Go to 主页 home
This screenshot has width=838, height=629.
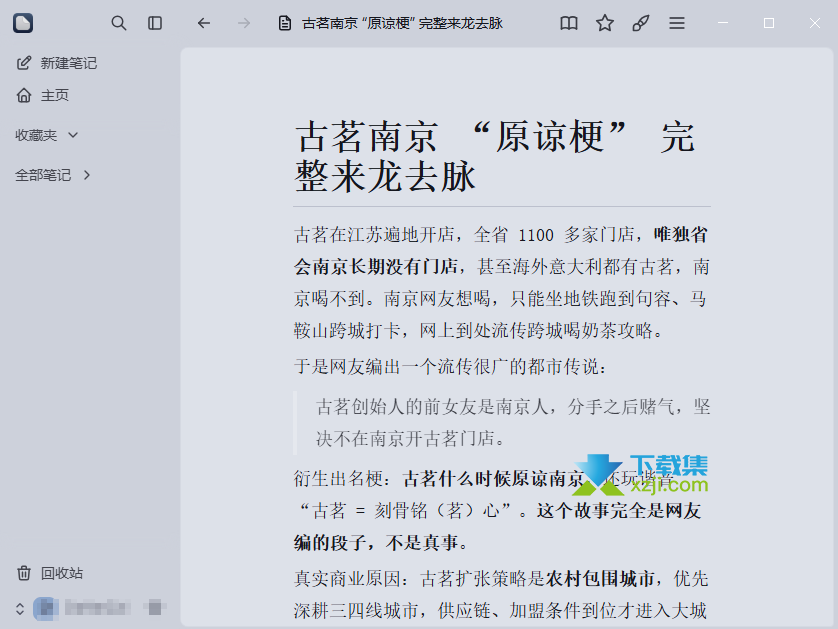coord(43,95)
